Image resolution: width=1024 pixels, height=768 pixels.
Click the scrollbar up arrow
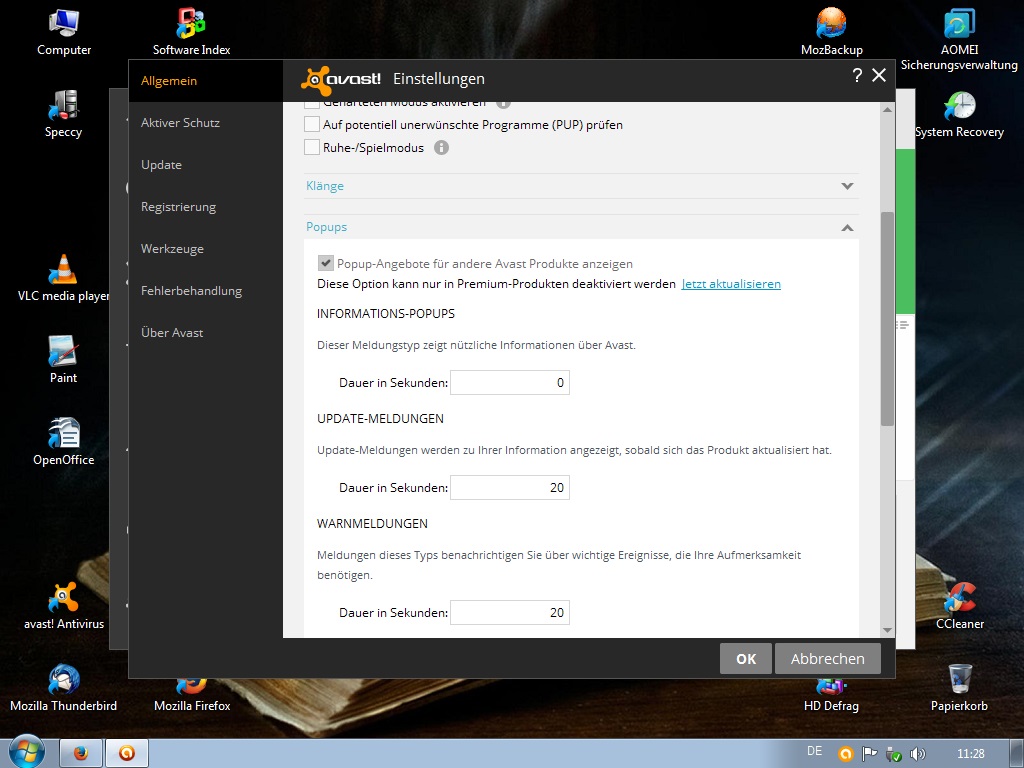[887, 110]
